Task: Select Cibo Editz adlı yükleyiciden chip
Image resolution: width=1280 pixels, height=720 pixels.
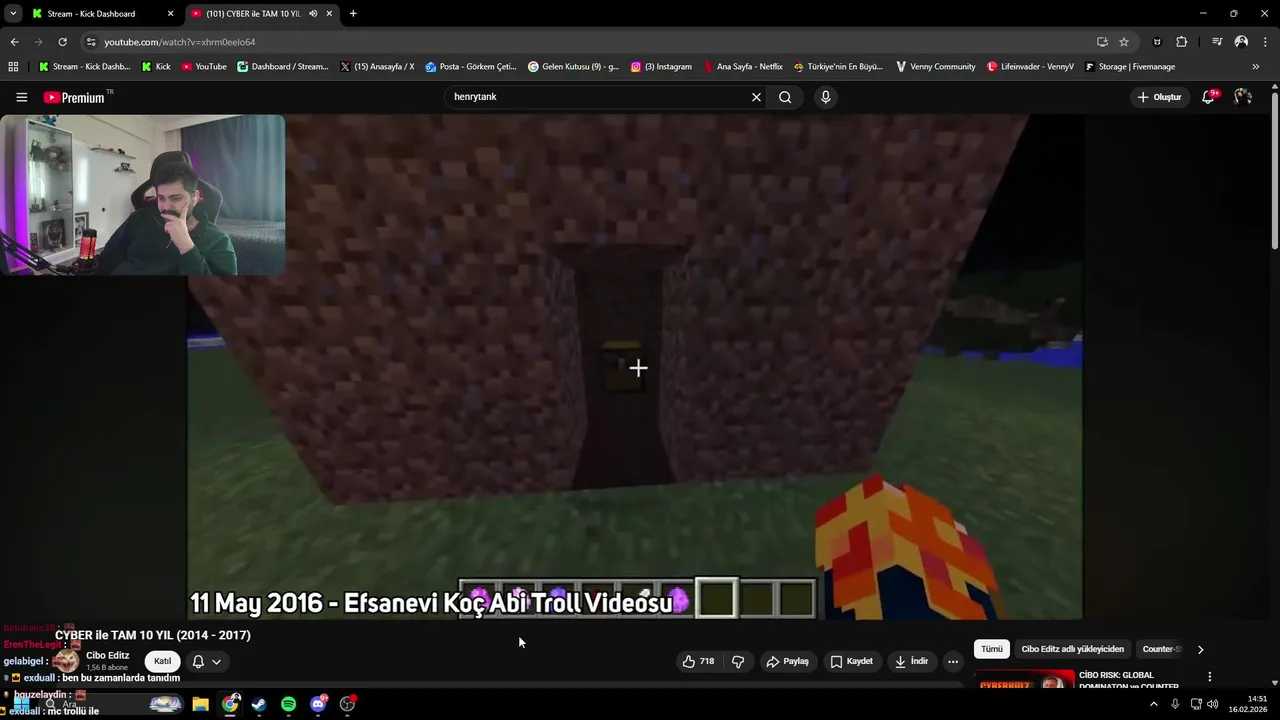Action: point(1073,649)
